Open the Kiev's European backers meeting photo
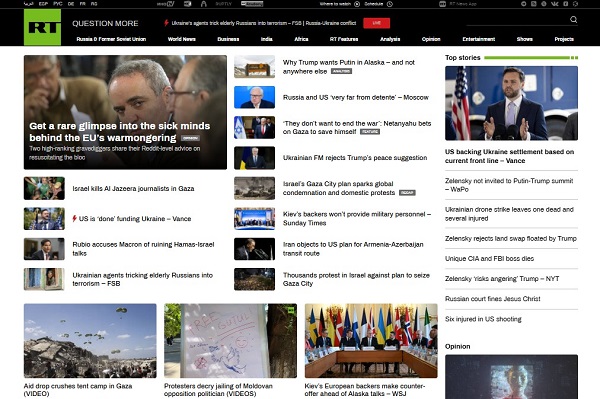600x399 pixels. point(371,340)
